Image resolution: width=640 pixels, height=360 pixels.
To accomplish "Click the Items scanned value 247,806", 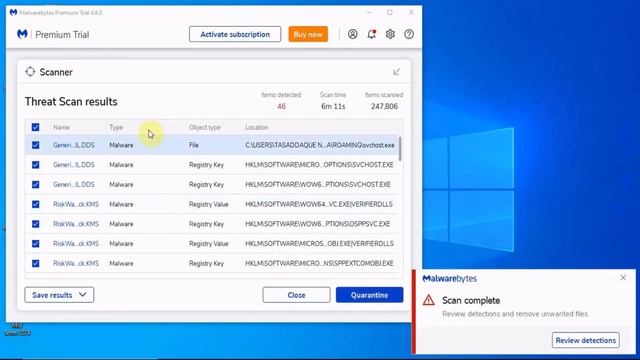I will point(384,107).
